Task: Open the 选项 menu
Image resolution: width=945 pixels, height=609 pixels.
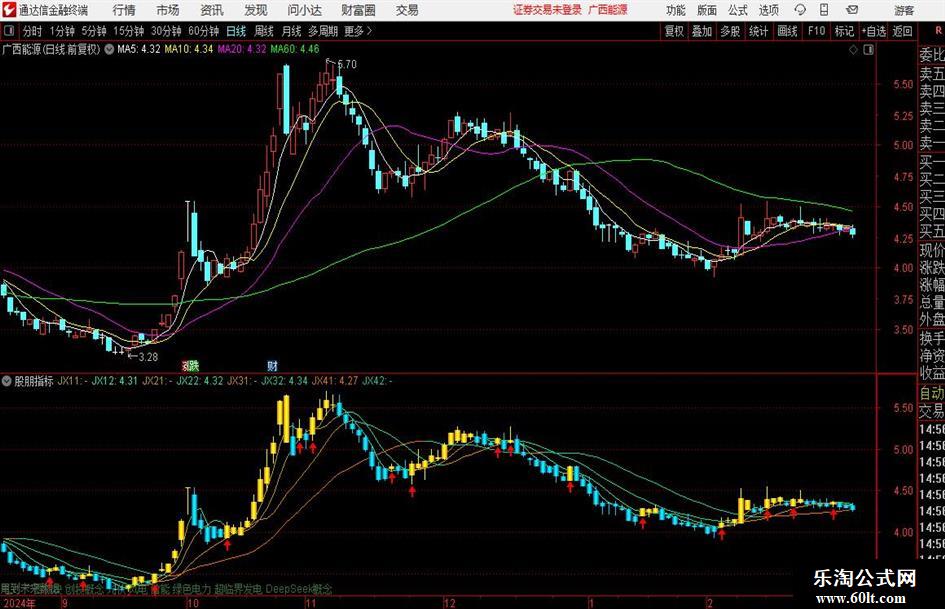Action: [768, 10]
